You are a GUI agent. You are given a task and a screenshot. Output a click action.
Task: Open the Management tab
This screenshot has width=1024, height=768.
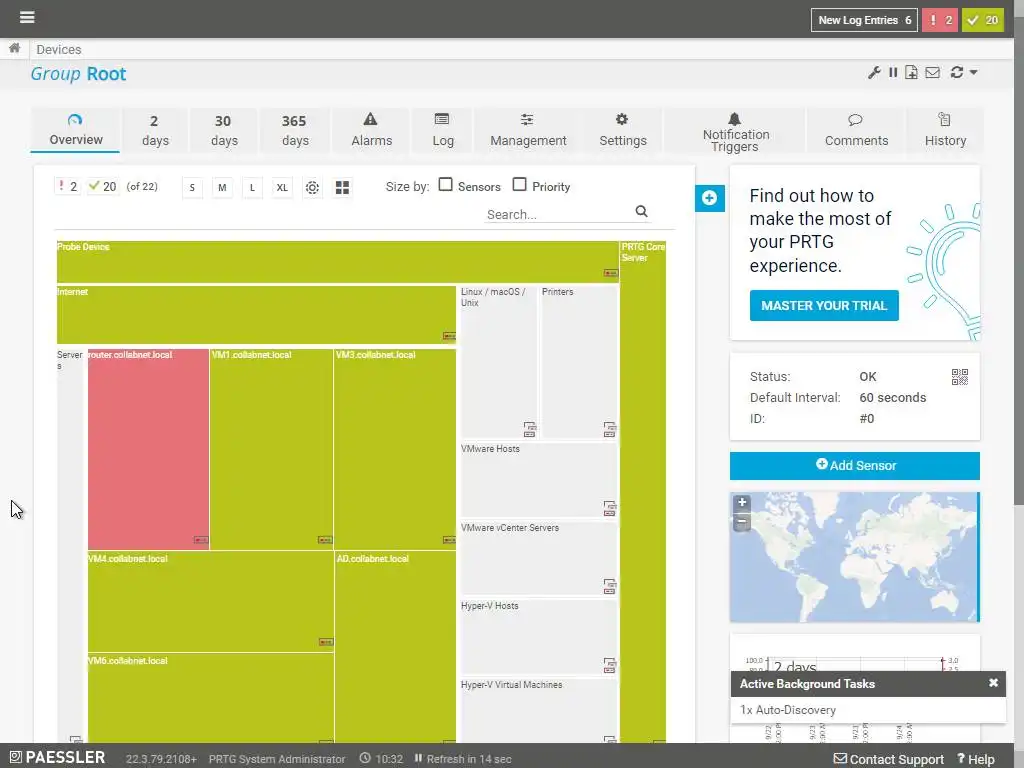(x=528, y=130)
